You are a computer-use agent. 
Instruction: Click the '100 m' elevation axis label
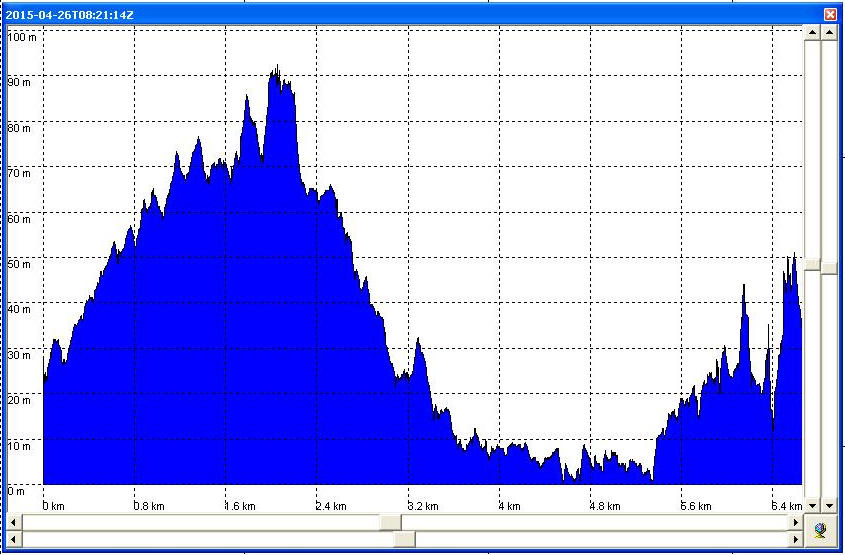pyautogui.click(x=22, y=38)
